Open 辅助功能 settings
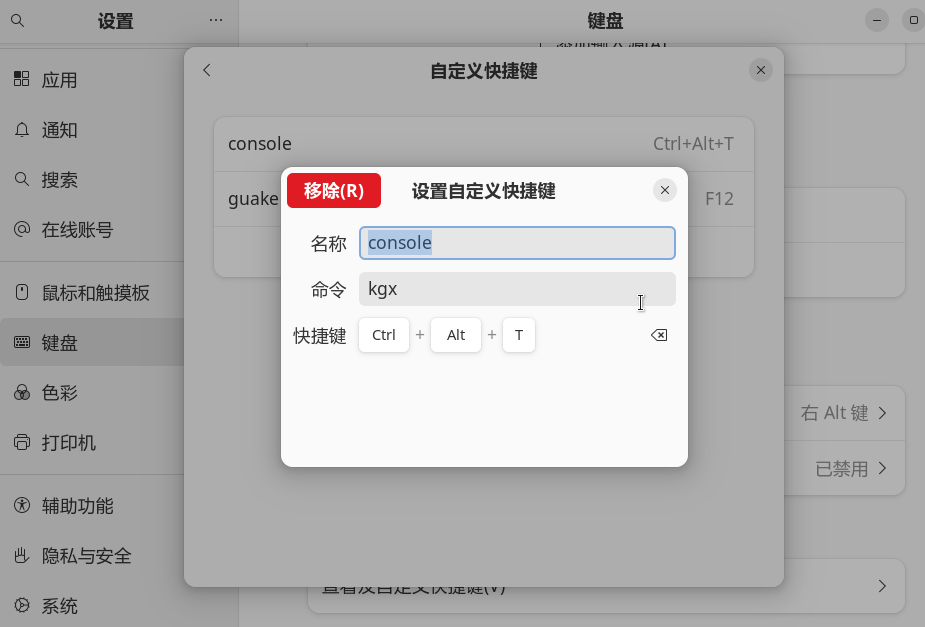The height and width of the screenshot is (627, 925). [x=77, y=506]
